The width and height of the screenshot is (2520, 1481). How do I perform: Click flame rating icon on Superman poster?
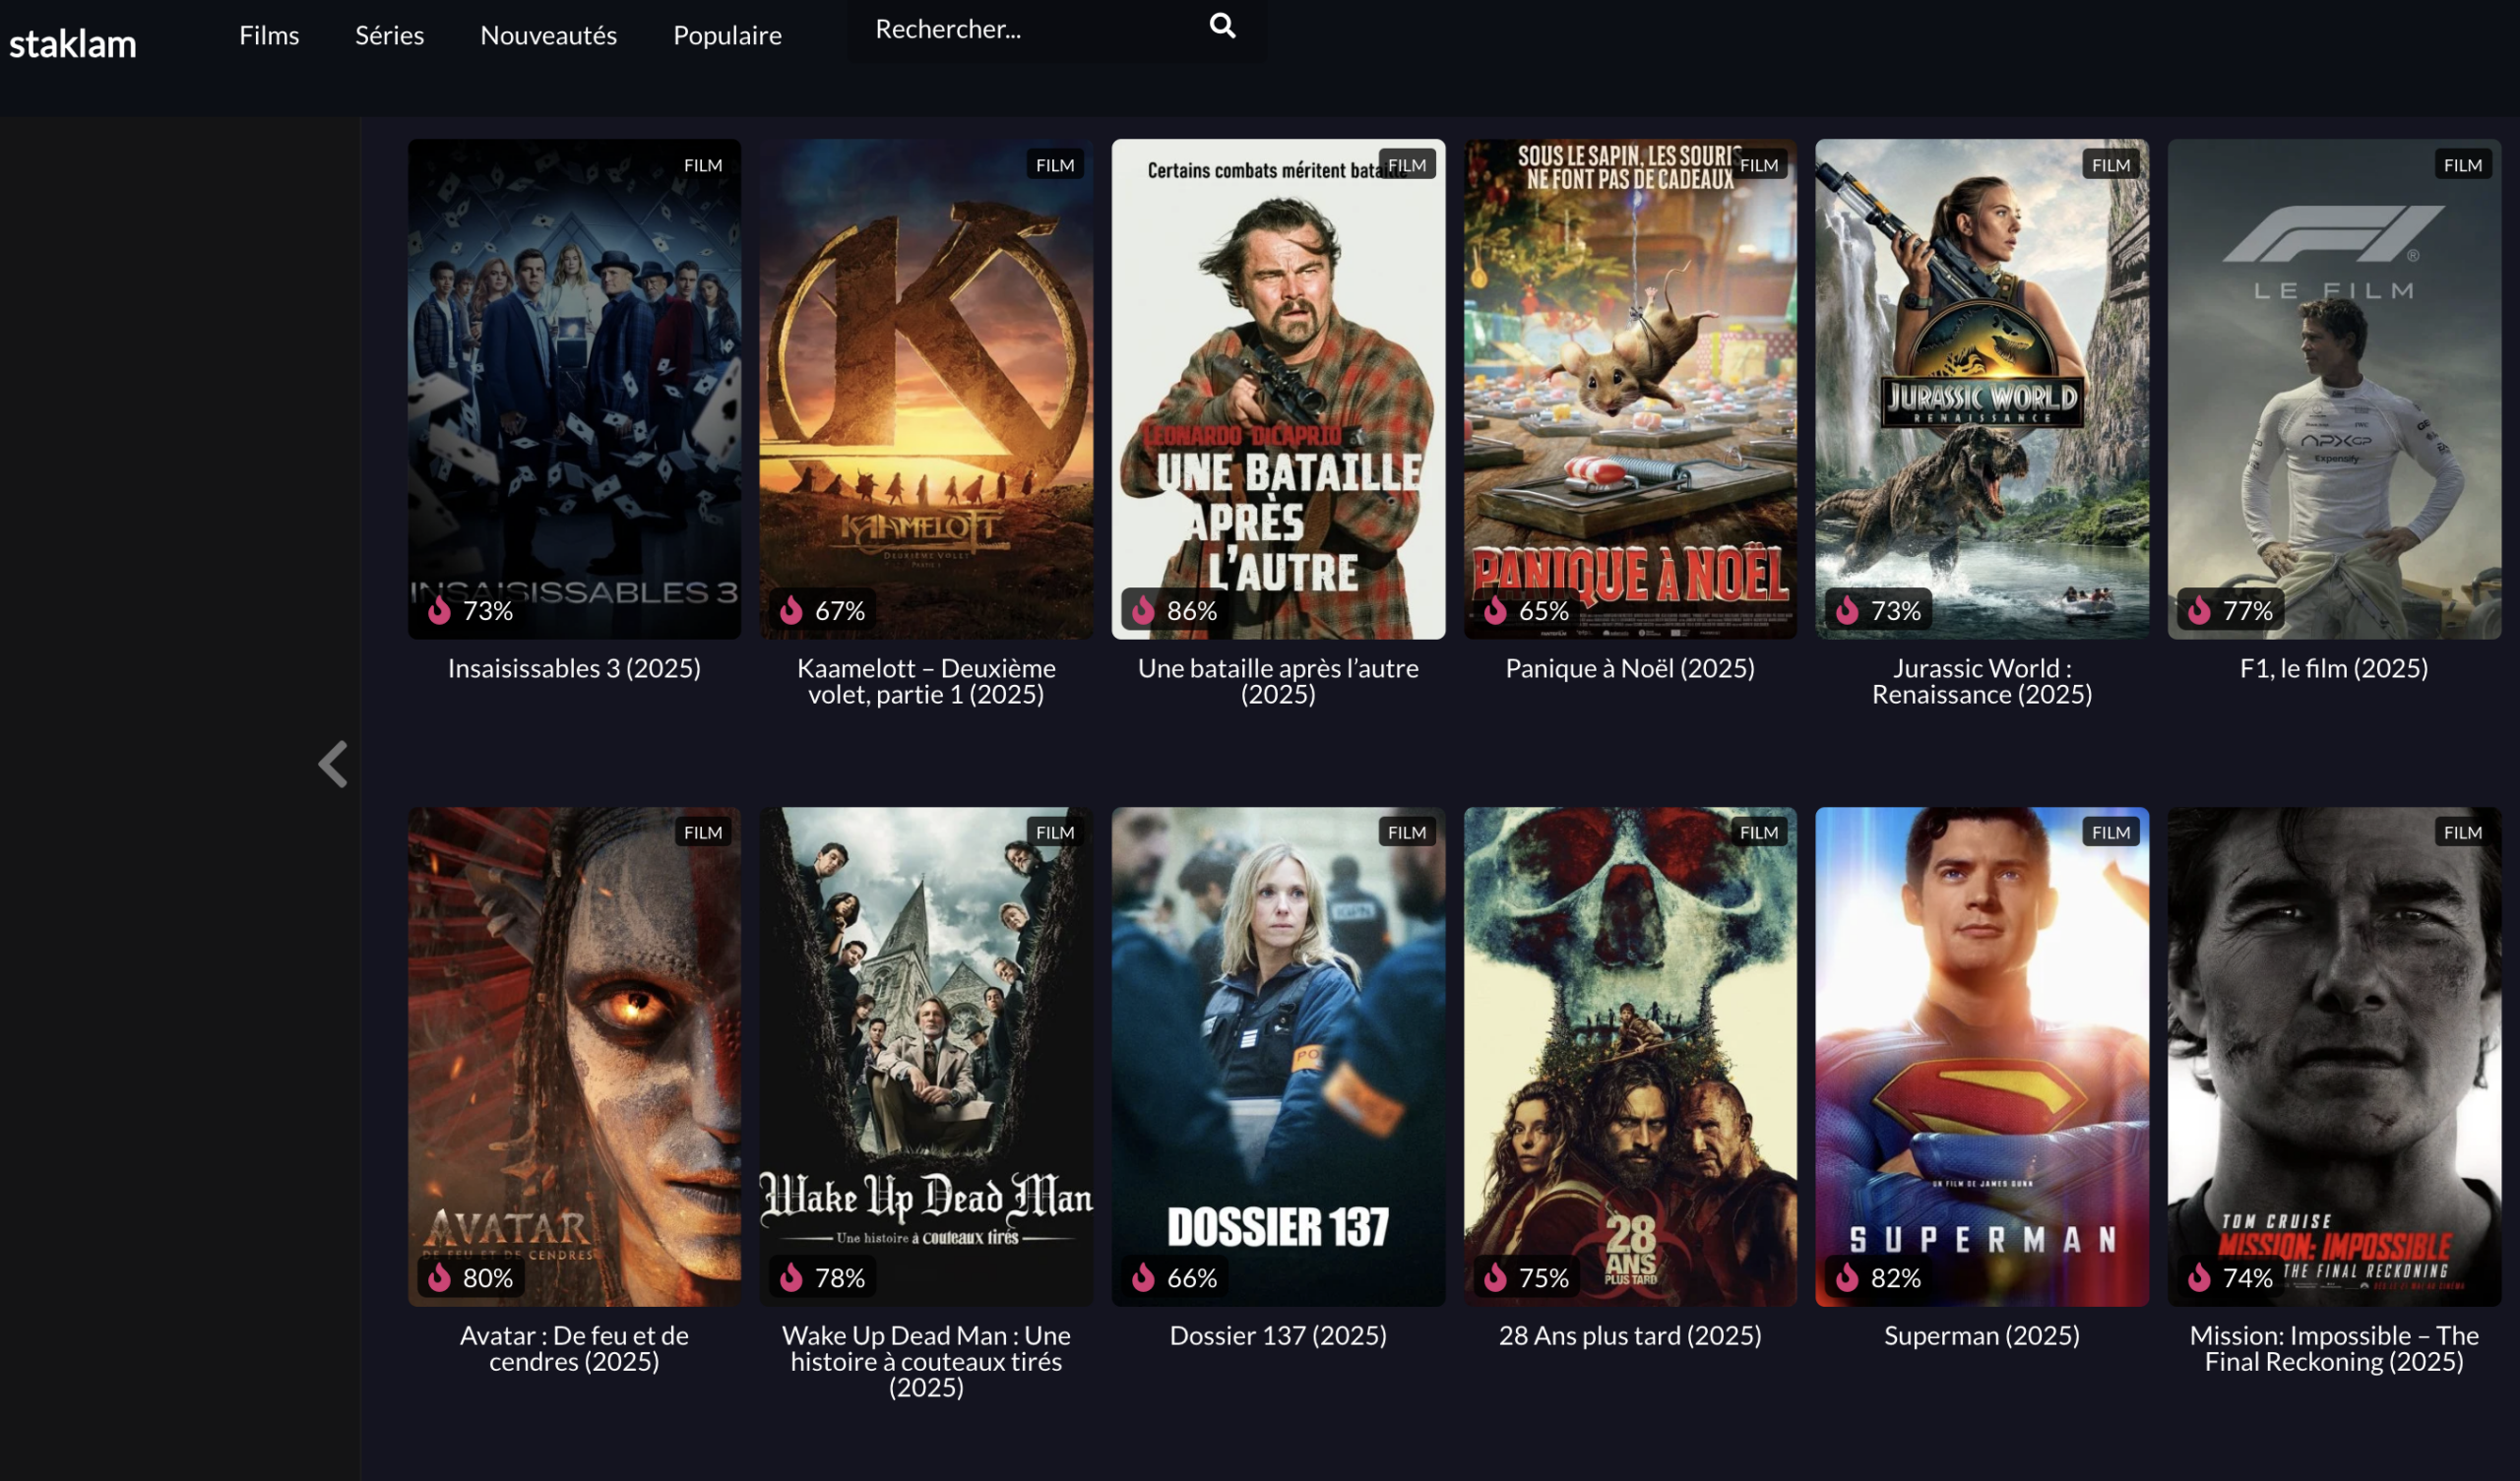click(x=1847, y=1277)
